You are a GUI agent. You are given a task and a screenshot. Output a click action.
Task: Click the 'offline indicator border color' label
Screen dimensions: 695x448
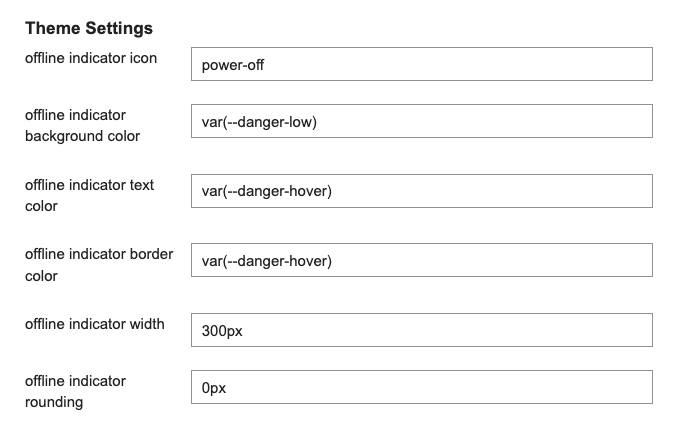coord(99,265)
